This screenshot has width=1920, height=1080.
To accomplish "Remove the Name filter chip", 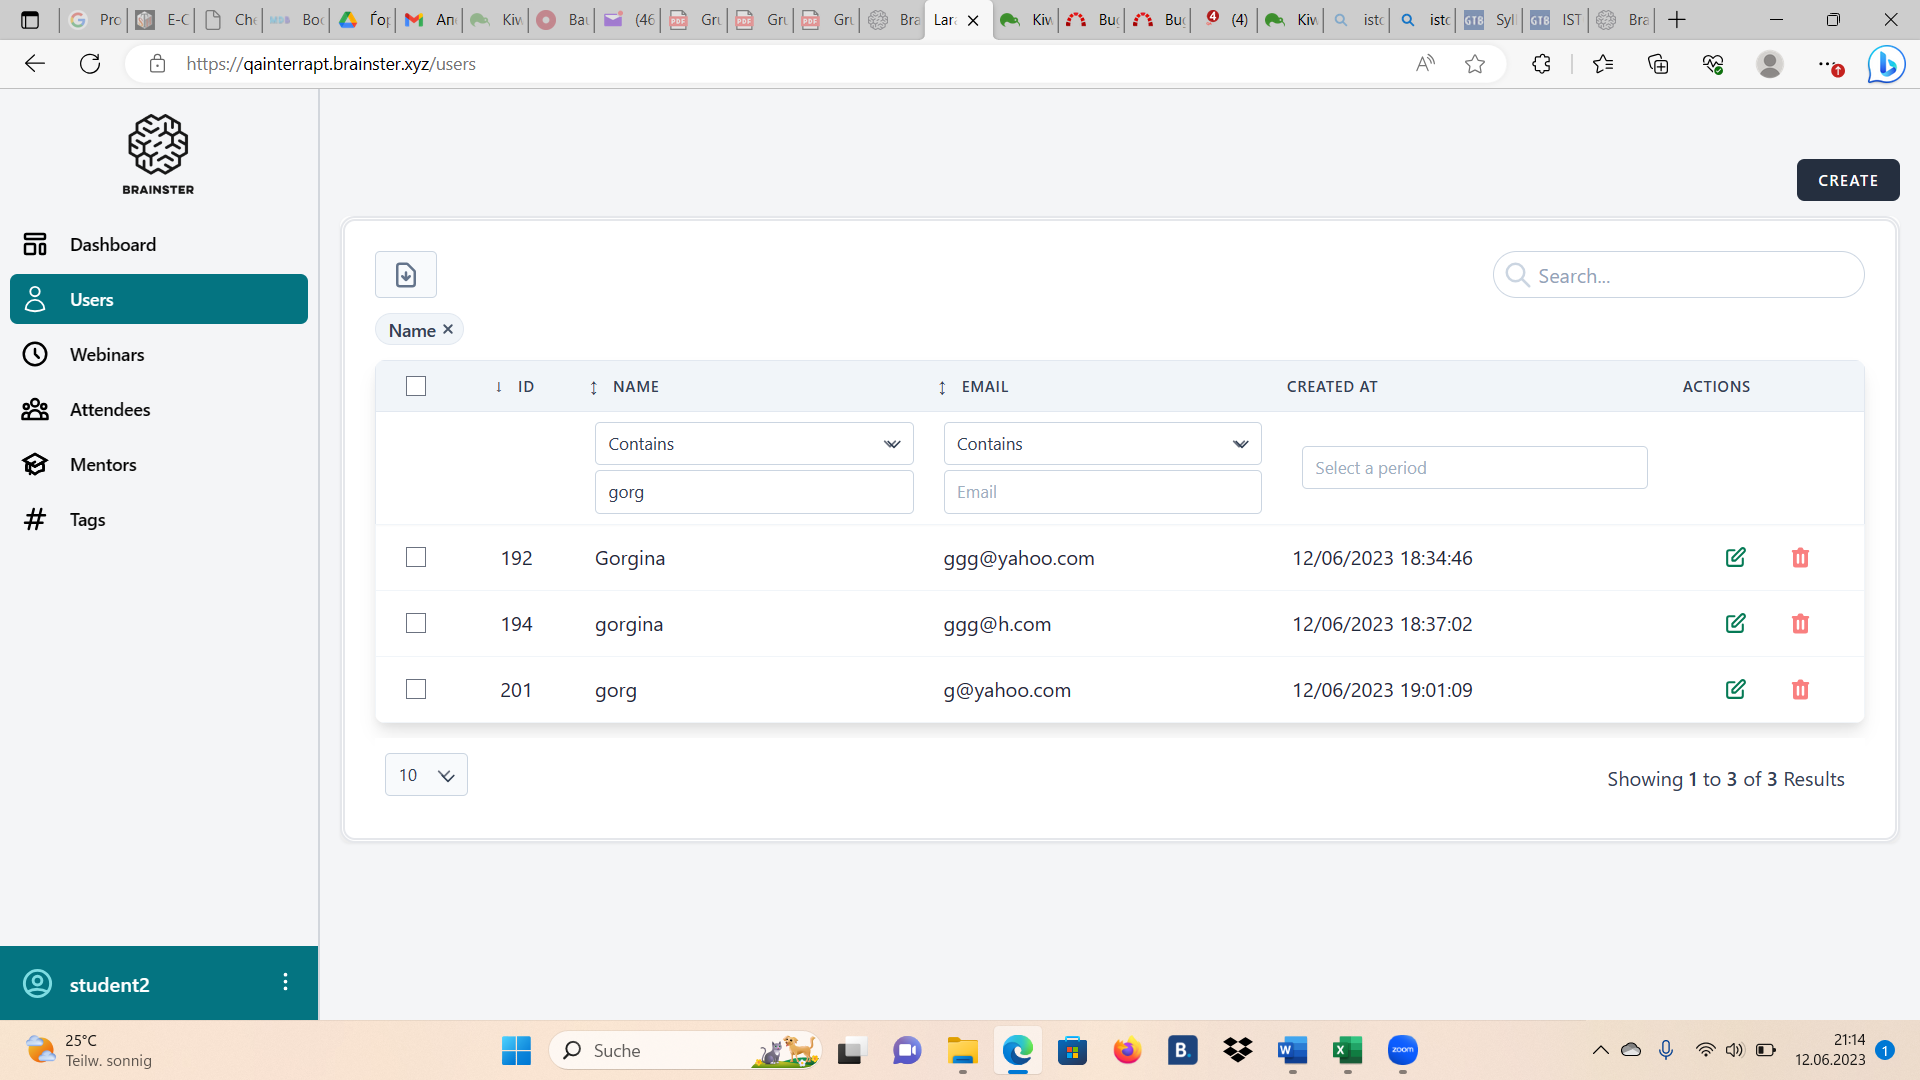I will click(448, 329).
